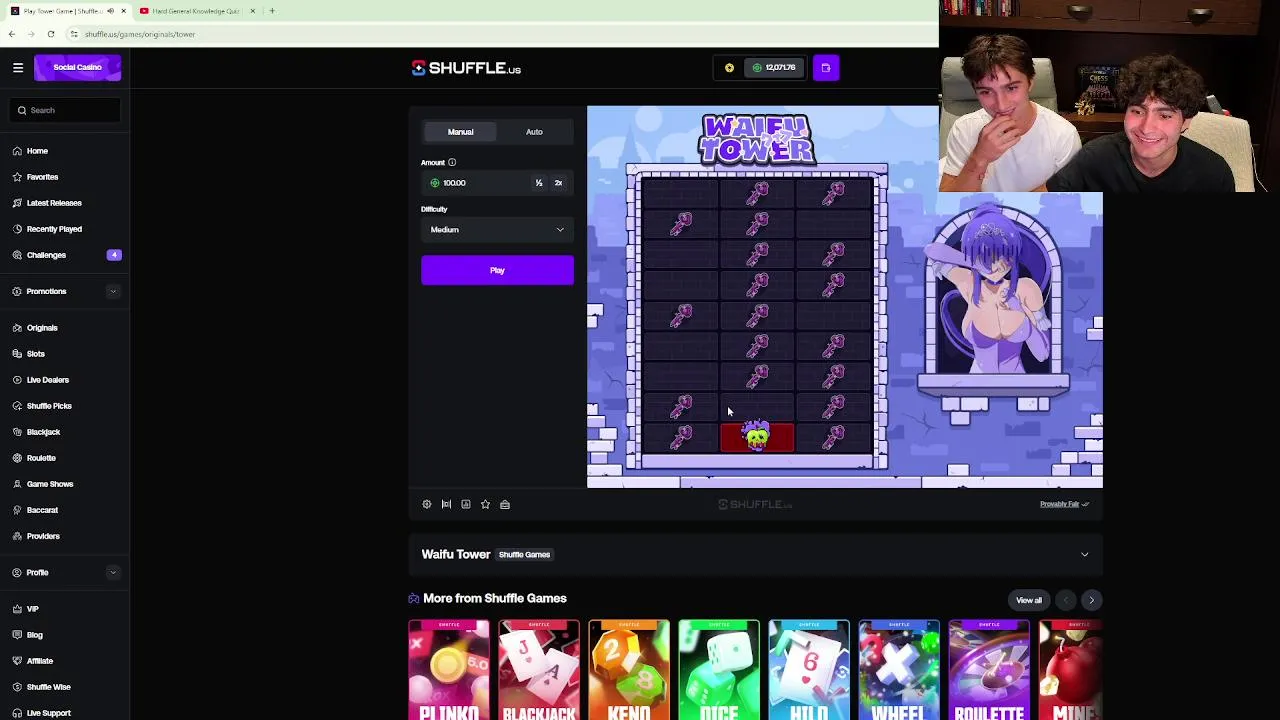Open Blackjack in sidebar
The width and height of the screenshot is (1280, 720).
click(x=43, y=432)
